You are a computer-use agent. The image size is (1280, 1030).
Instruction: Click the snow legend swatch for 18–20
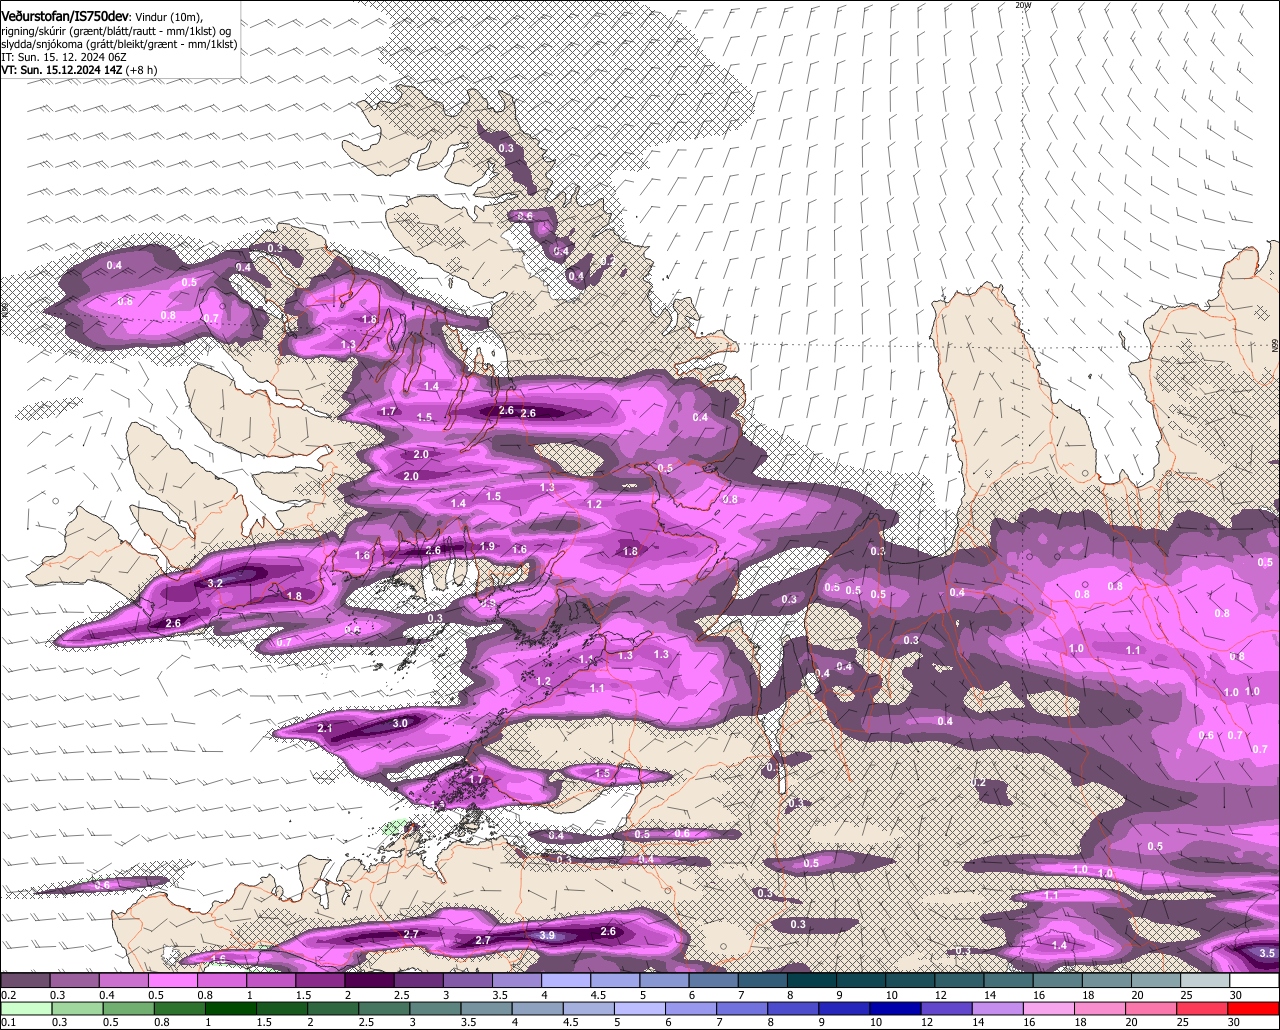point(1109,980)
